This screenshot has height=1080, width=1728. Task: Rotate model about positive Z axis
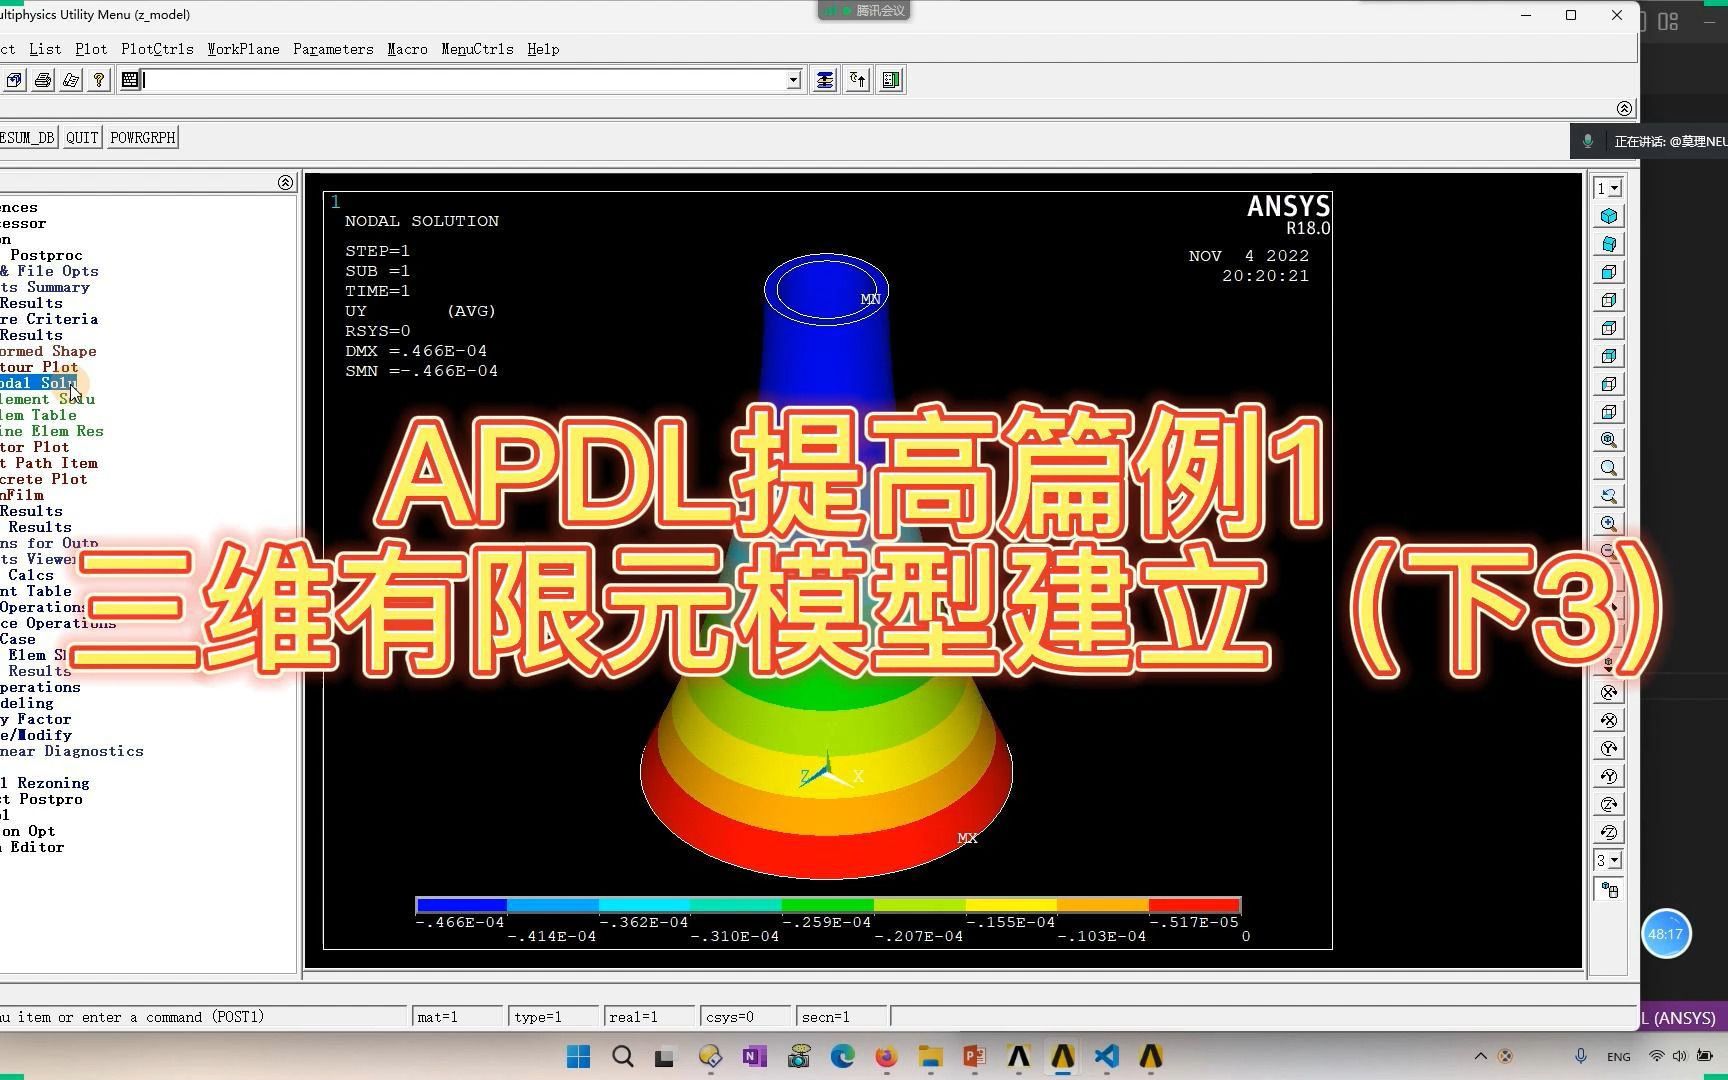[1609, 832]
